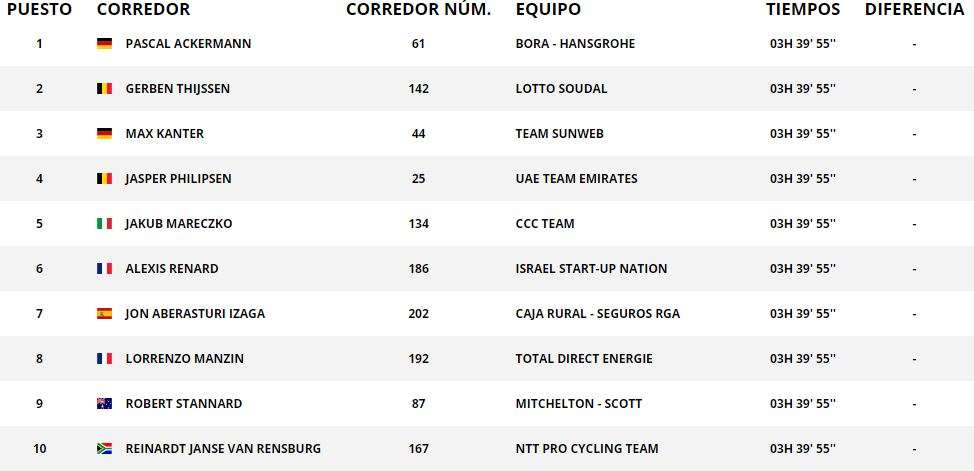Click the CORREDOR NÚM. column header

coord(419,9)
